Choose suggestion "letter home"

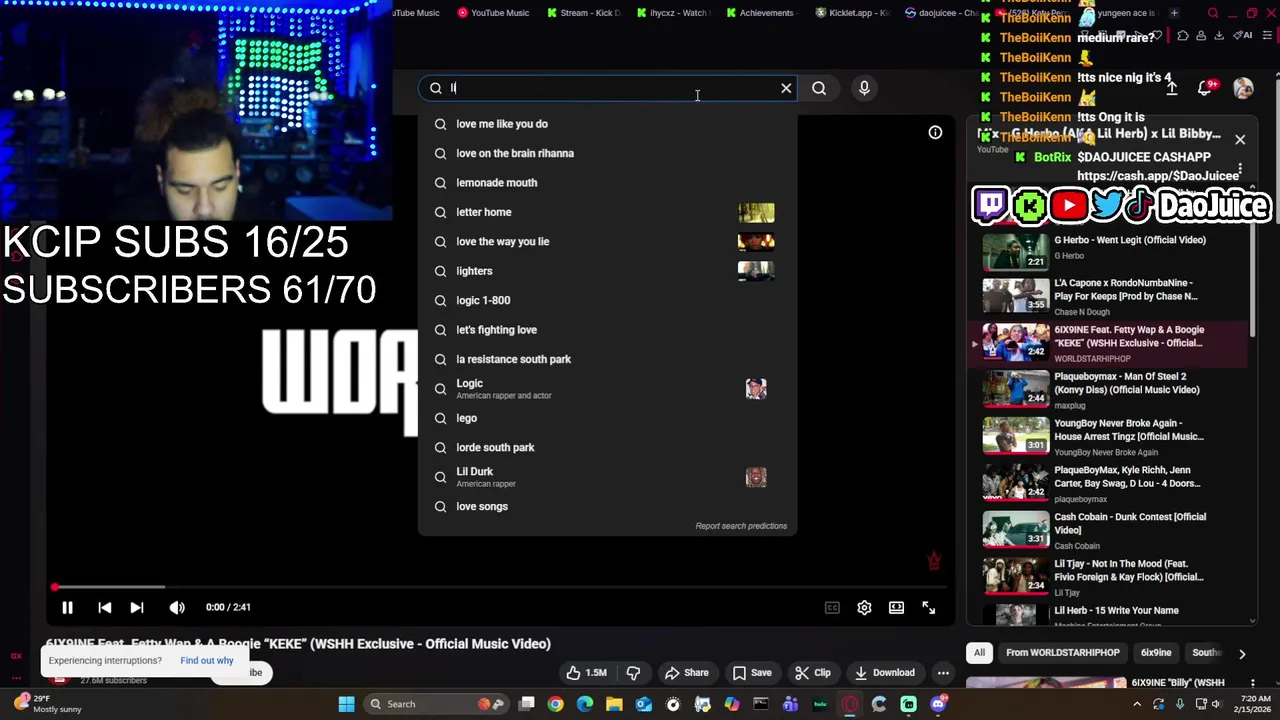click(x=607, y=212)
